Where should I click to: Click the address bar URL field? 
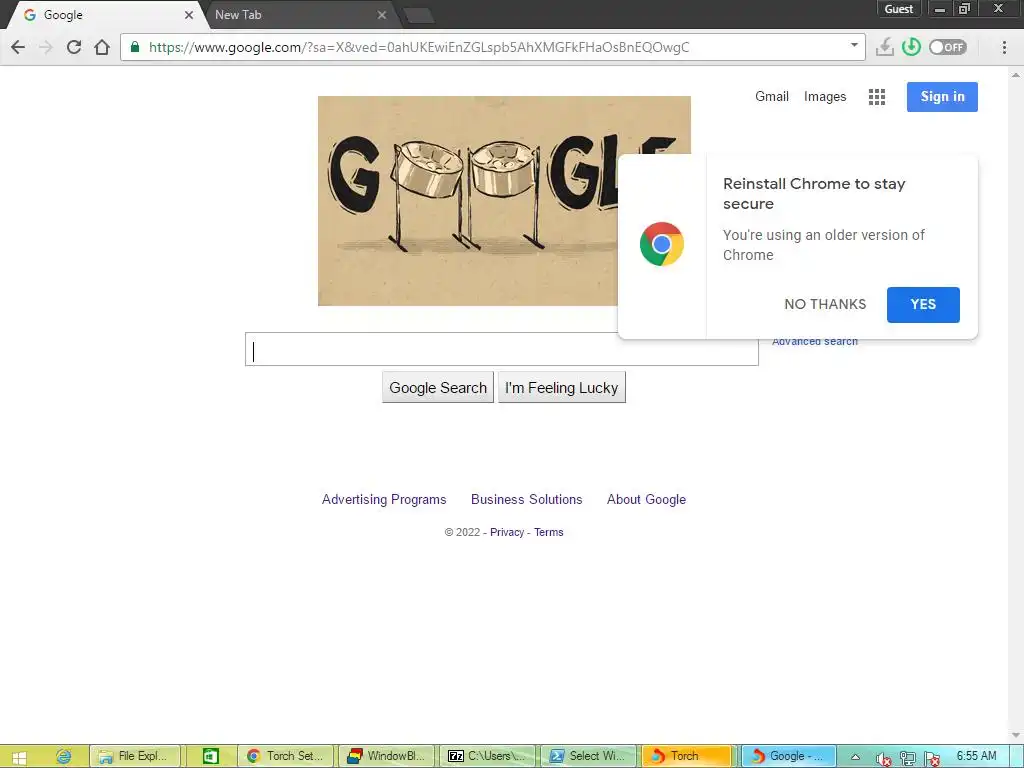(493, 47)
